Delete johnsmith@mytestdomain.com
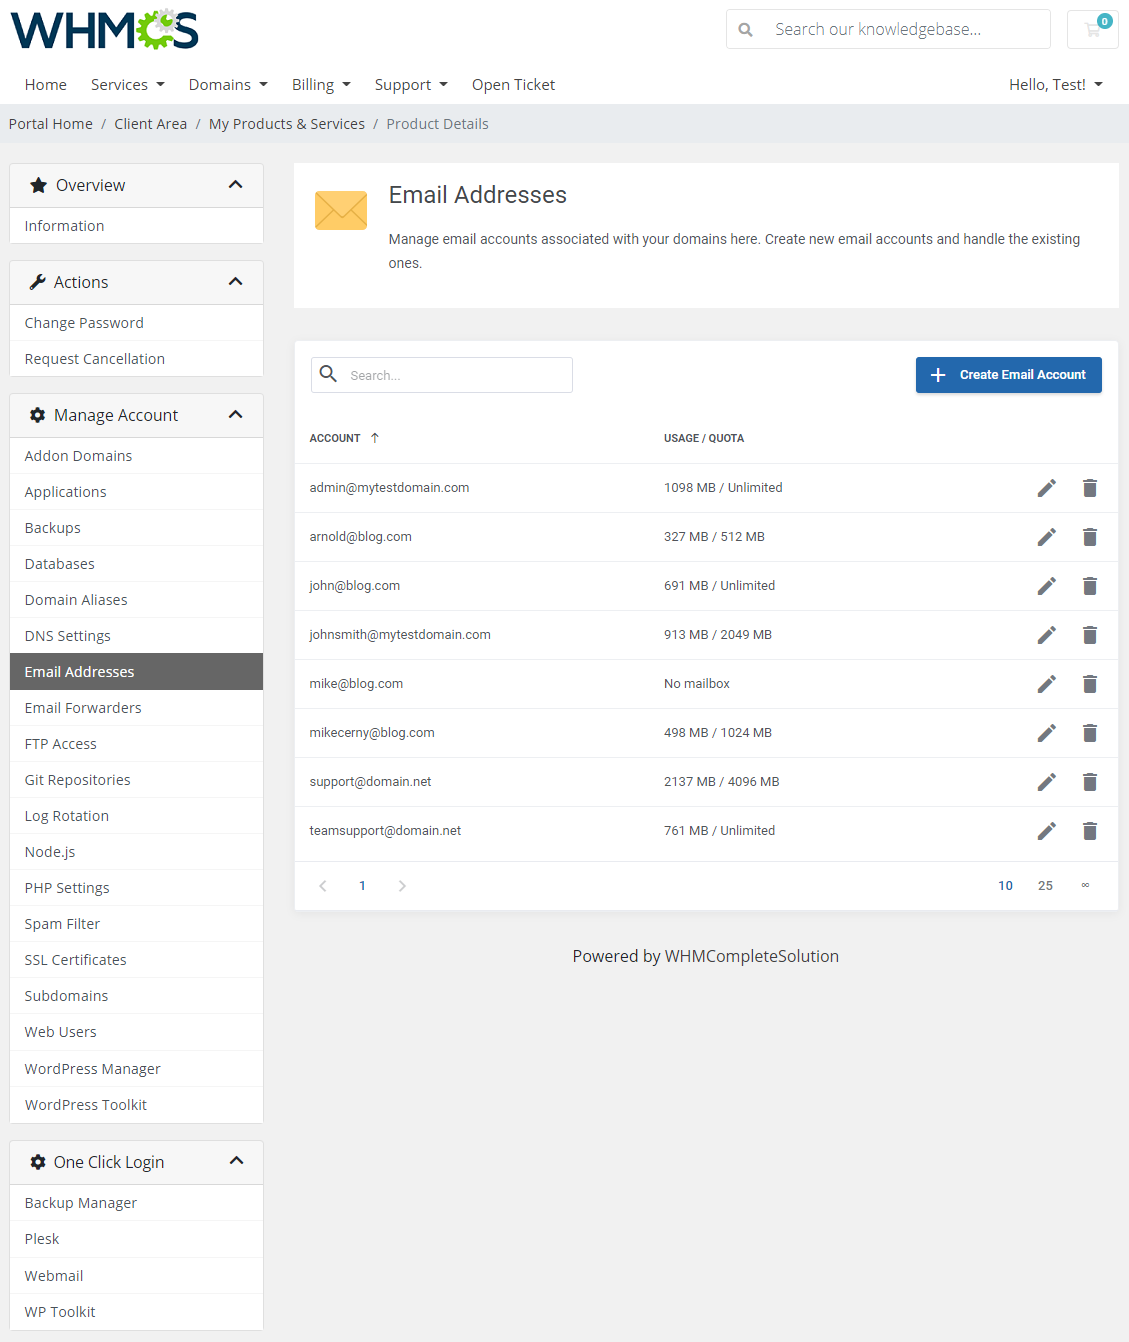This screenshot has width=1129, height=1342. pos(1090,635)
